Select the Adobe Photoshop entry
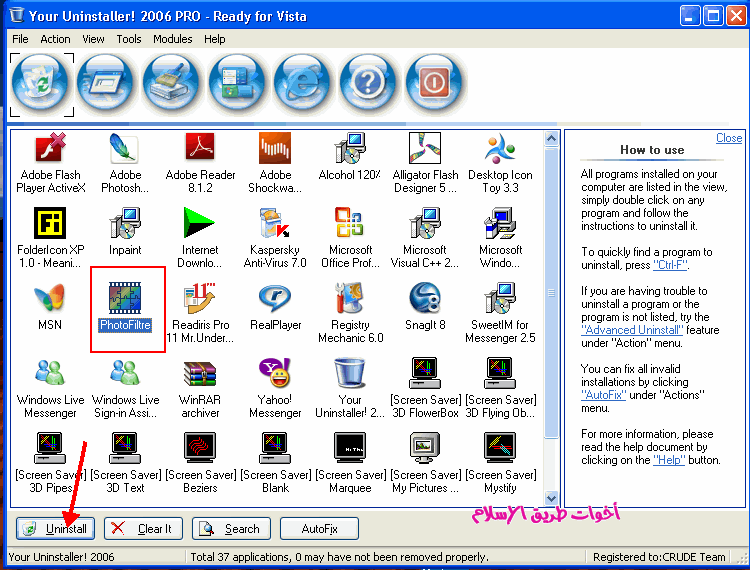The height and width of the screenshot is (570, 750). tap(125, 164)
